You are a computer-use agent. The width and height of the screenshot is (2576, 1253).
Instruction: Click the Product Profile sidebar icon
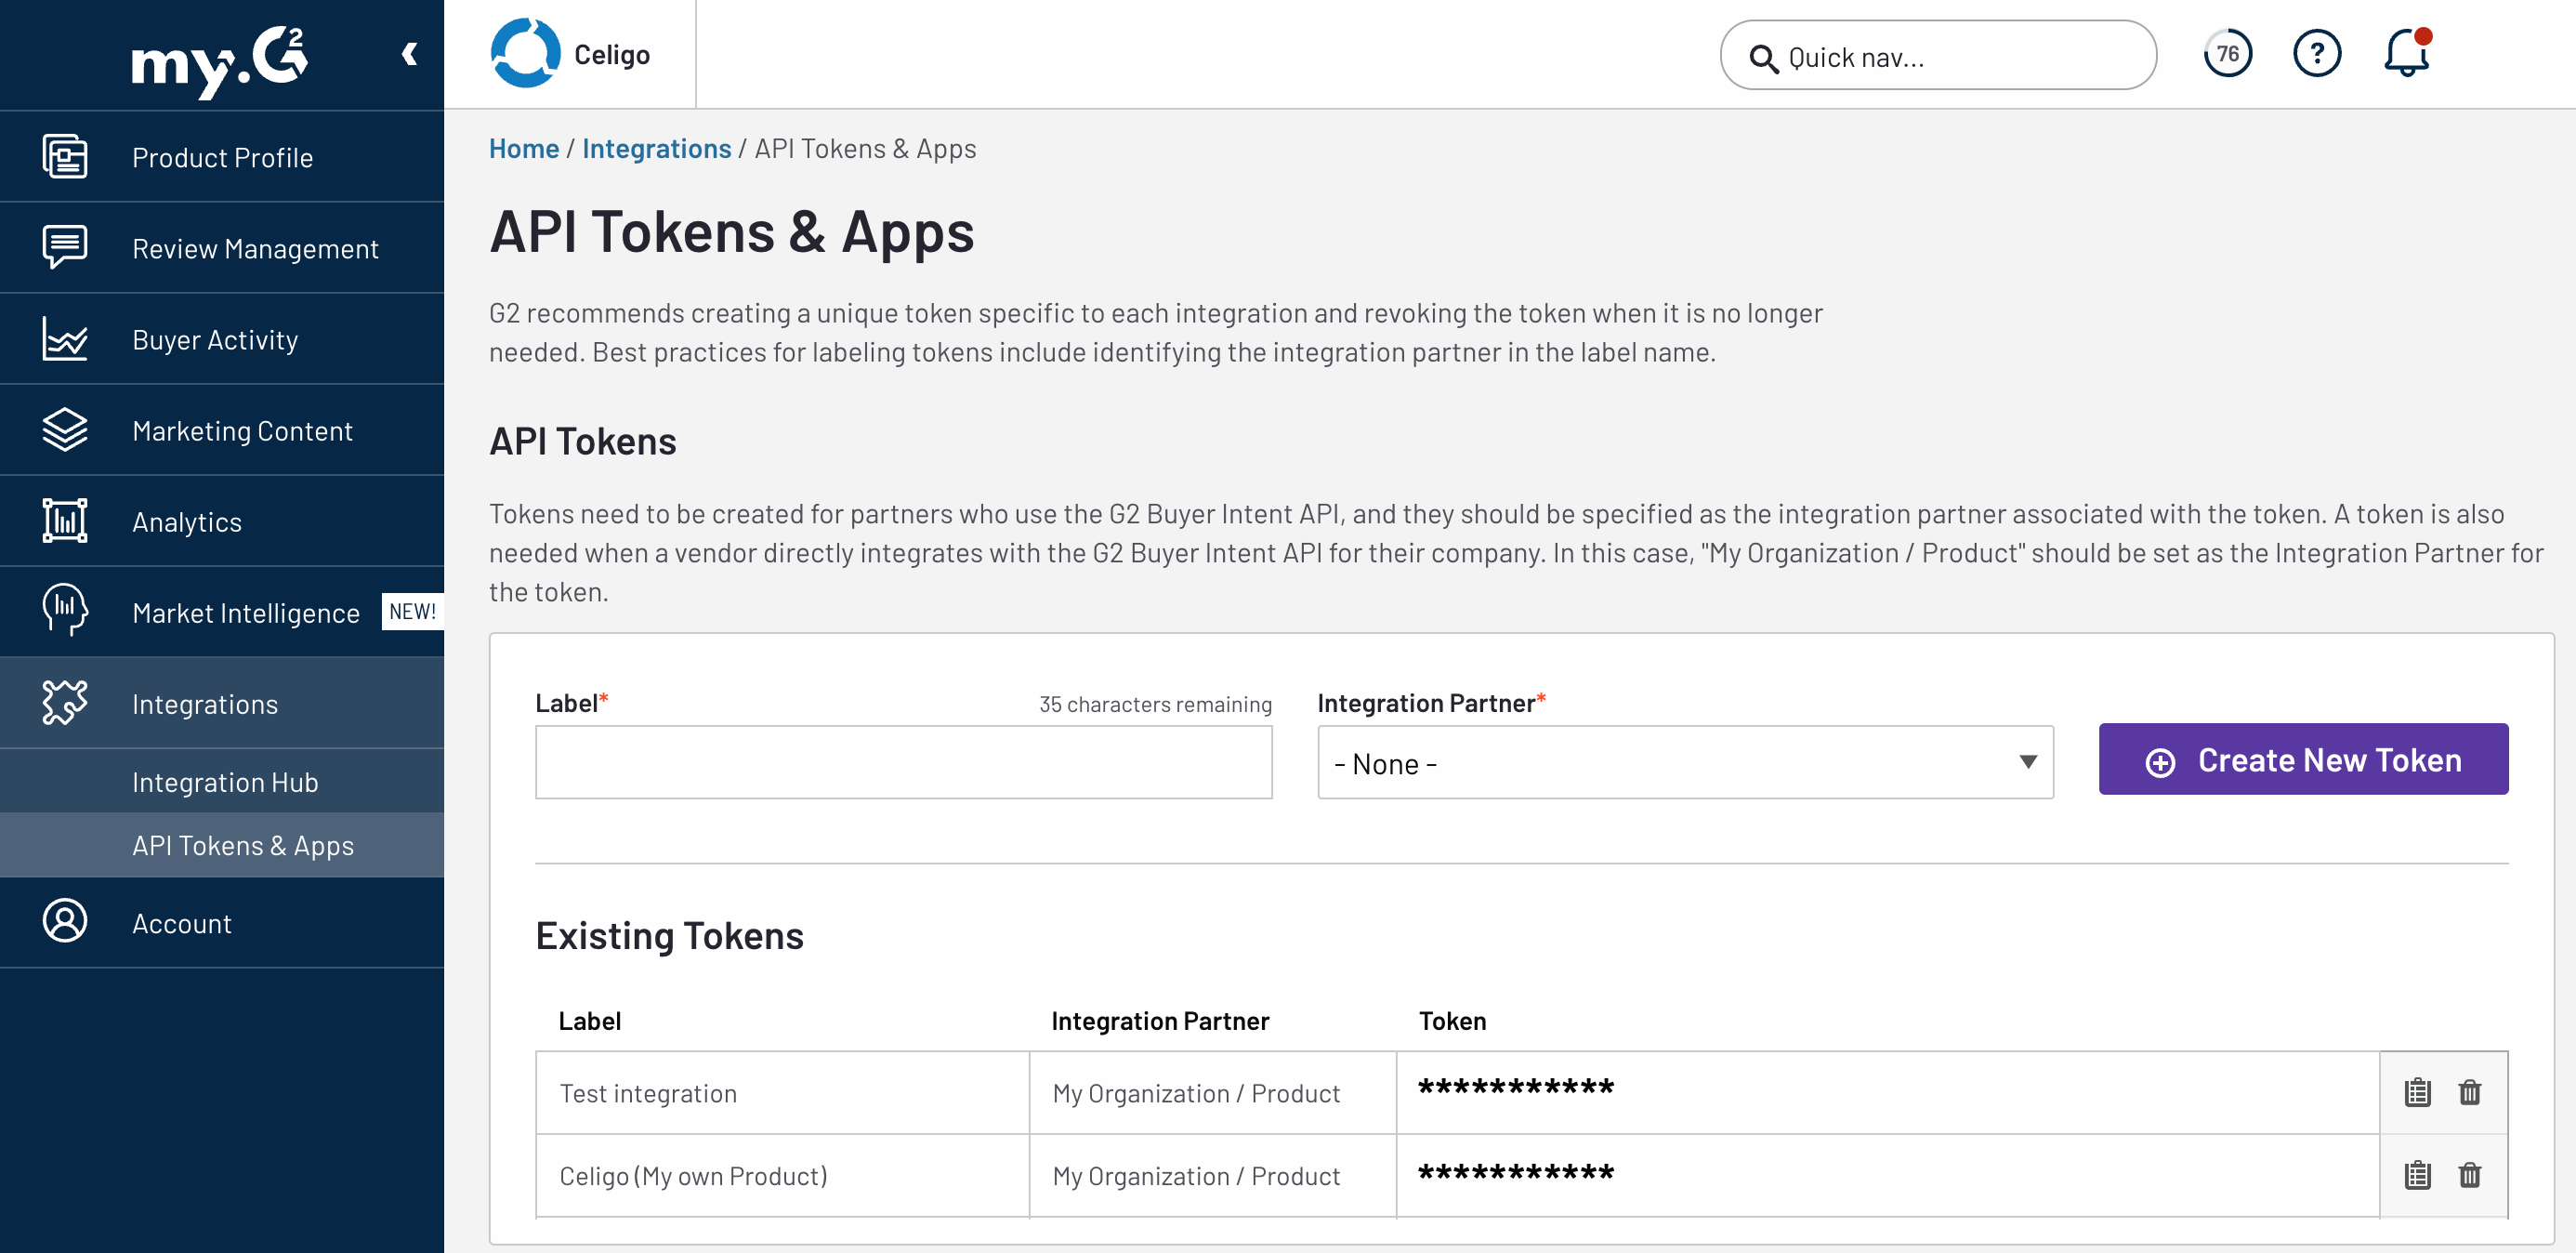[65, 157]
